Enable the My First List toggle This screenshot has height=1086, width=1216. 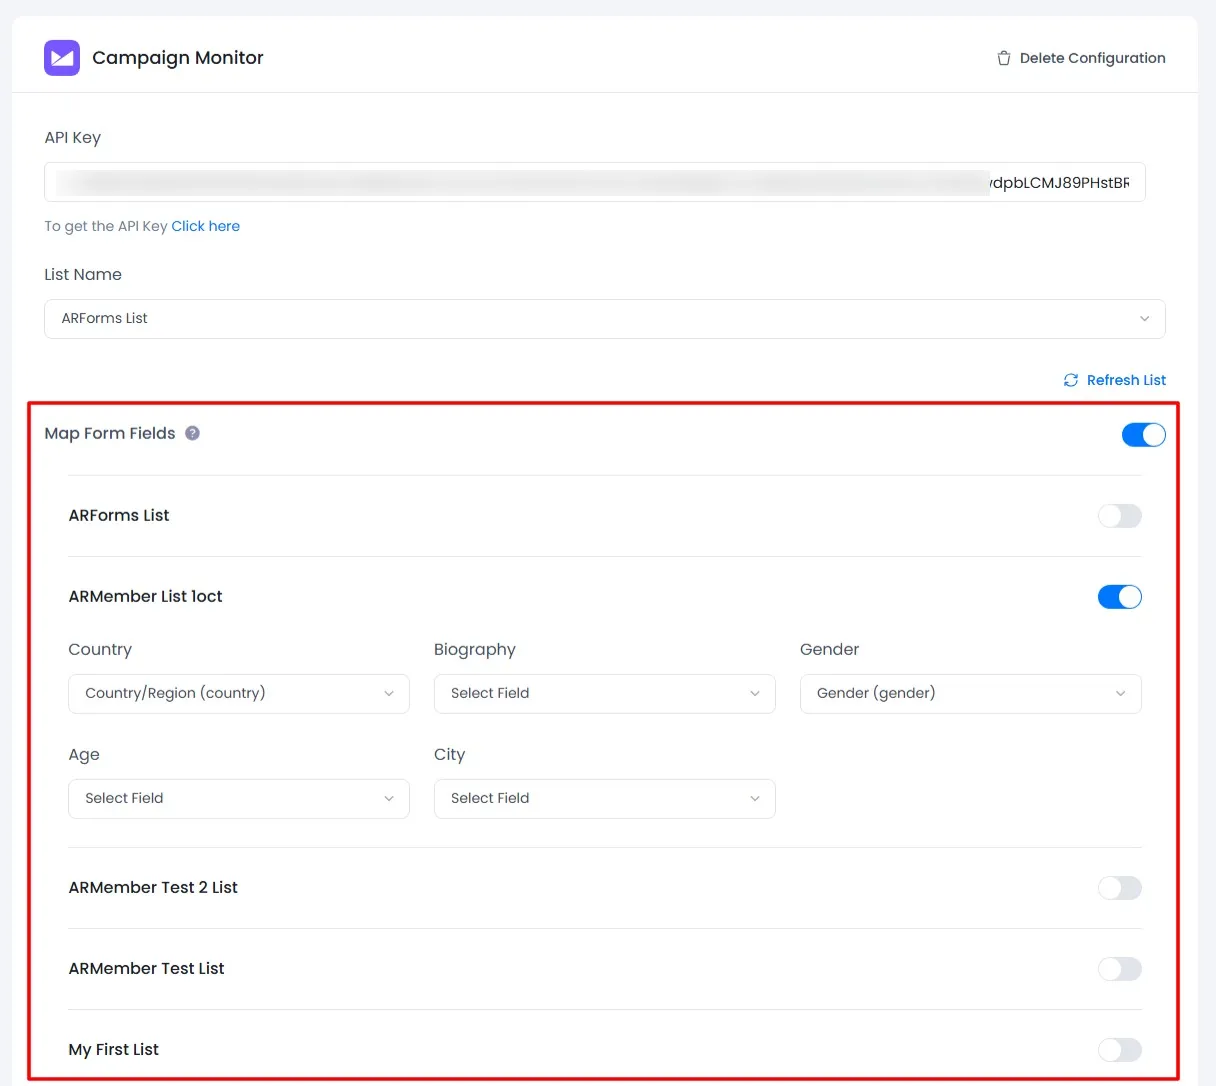[1119, 1050]
